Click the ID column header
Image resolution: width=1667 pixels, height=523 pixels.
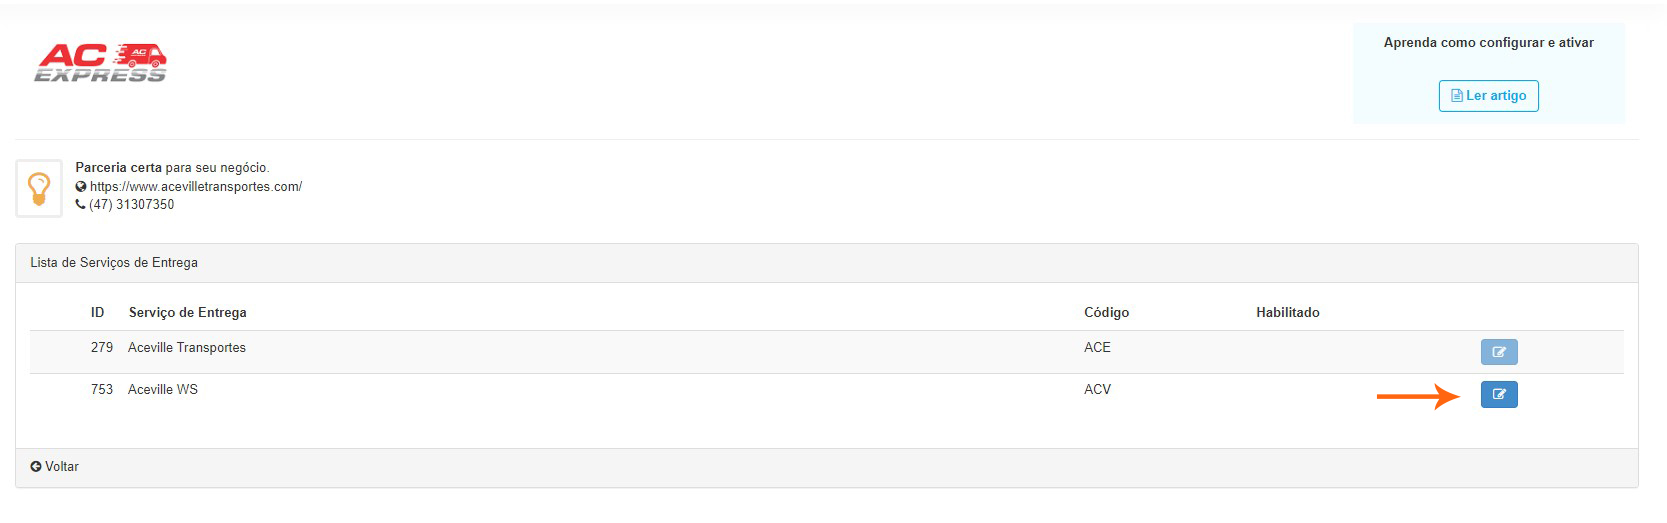97,313
